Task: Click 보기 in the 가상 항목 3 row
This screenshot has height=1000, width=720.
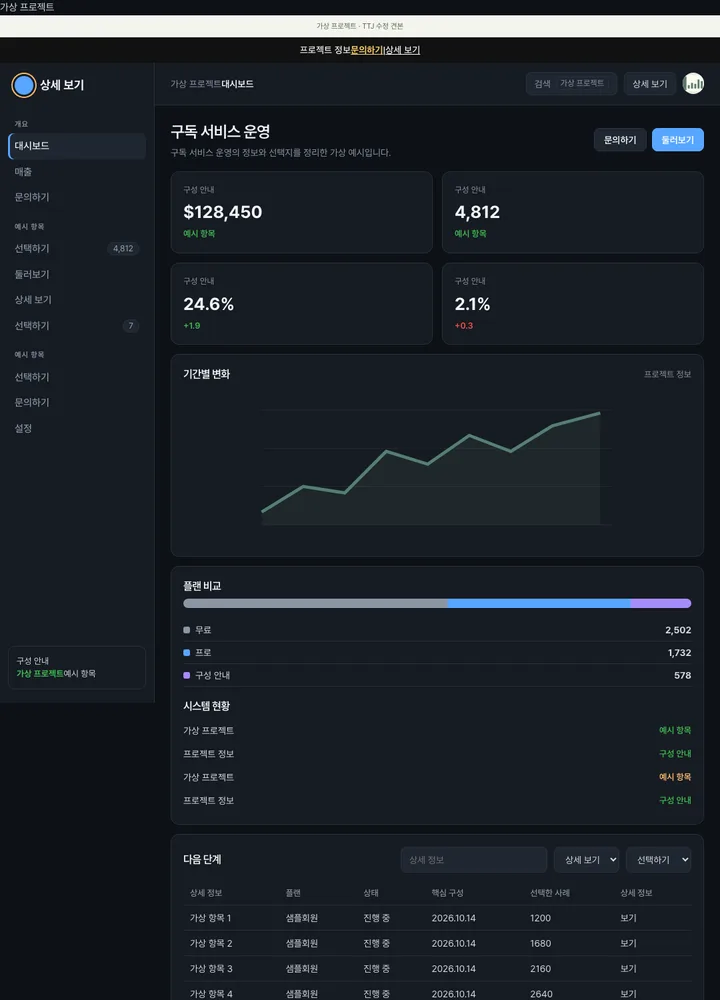Action: coord(628,969)
